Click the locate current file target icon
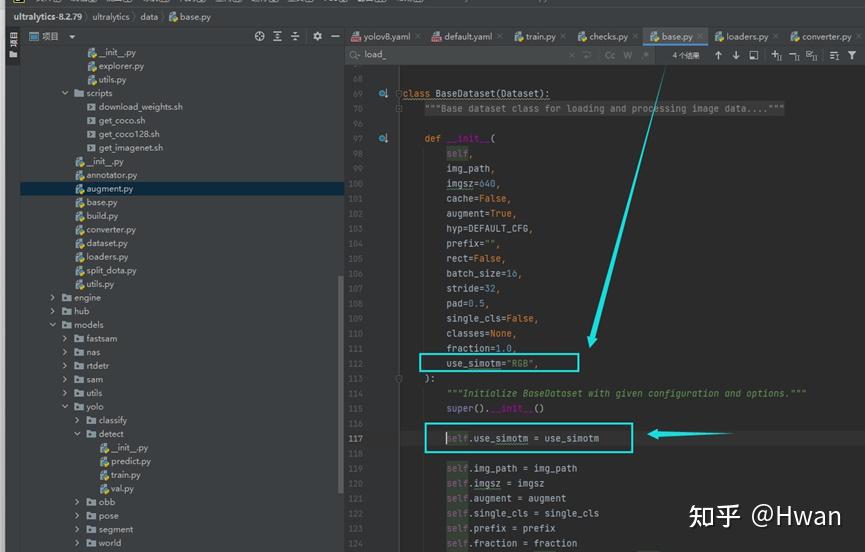This screenshot has width=865, height=552. coord(259,36)
